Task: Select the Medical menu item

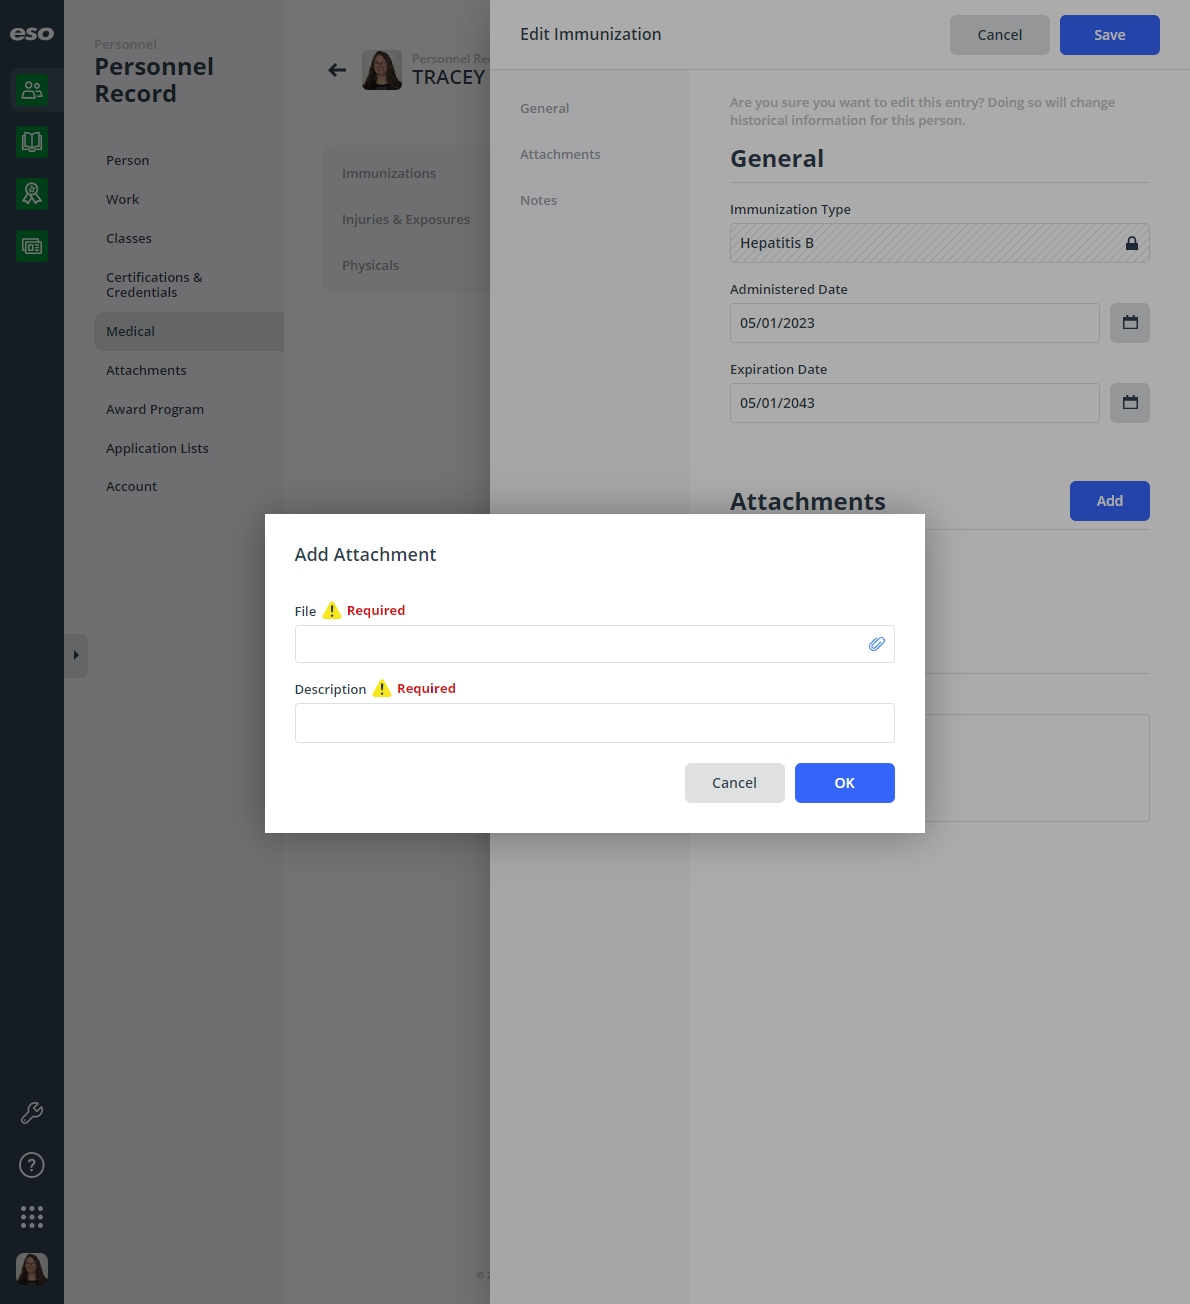Action: tap(189, 331)
